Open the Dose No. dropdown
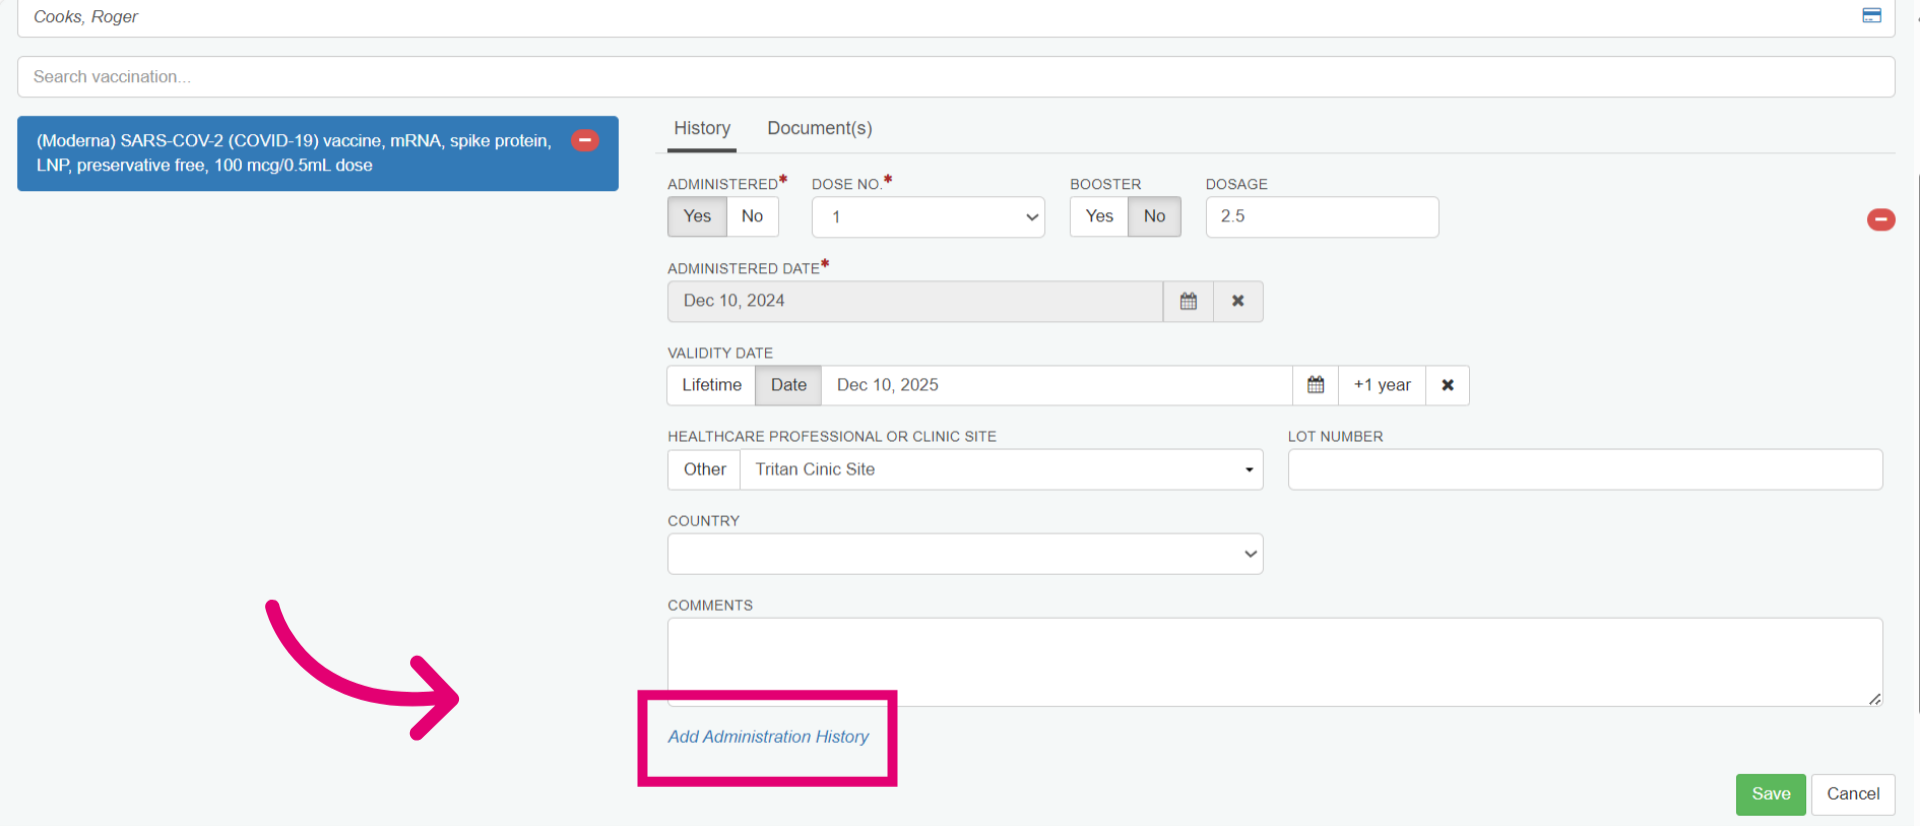The height and width of the screenshot is (826, 1920). point(928,217)
